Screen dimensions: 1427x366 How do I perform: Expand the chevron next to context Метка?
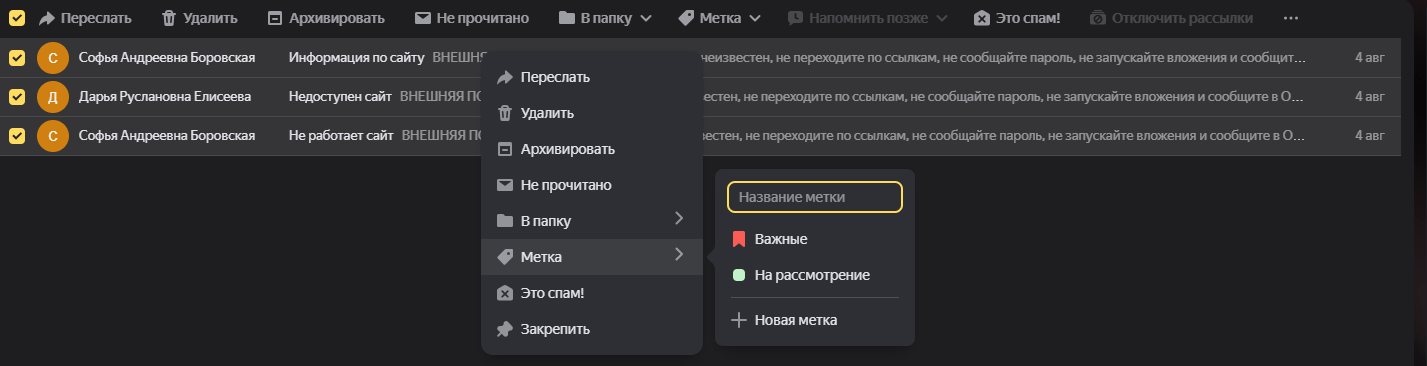coord(678,255)
